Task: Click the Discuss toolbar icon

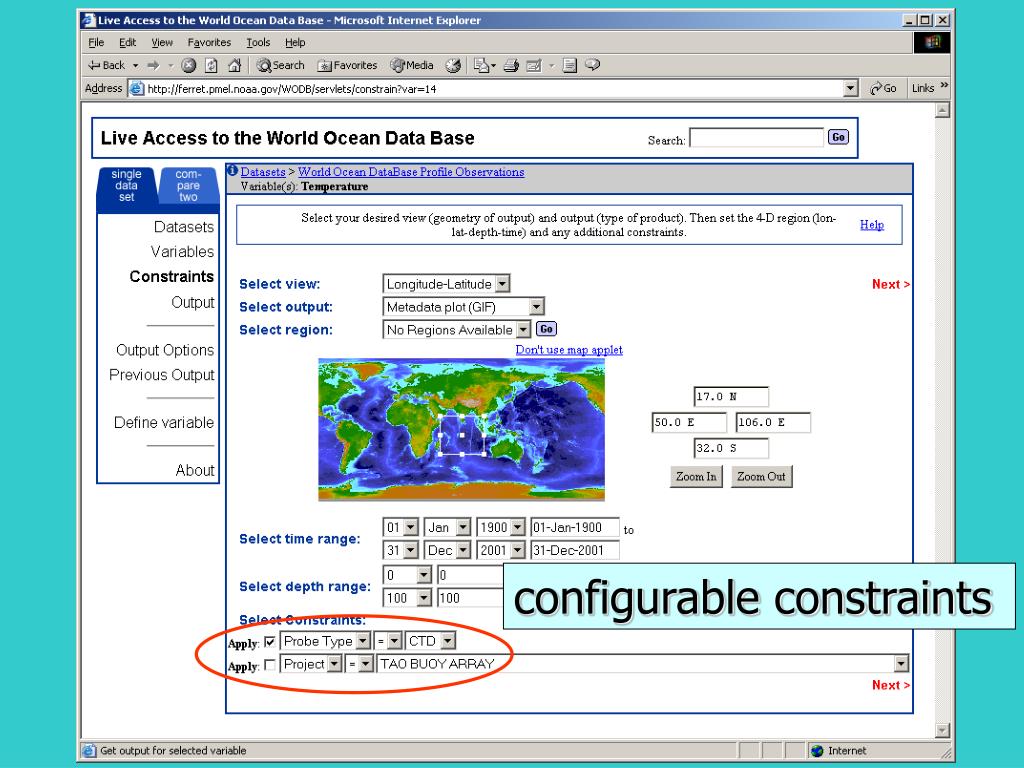Action: 570,65
